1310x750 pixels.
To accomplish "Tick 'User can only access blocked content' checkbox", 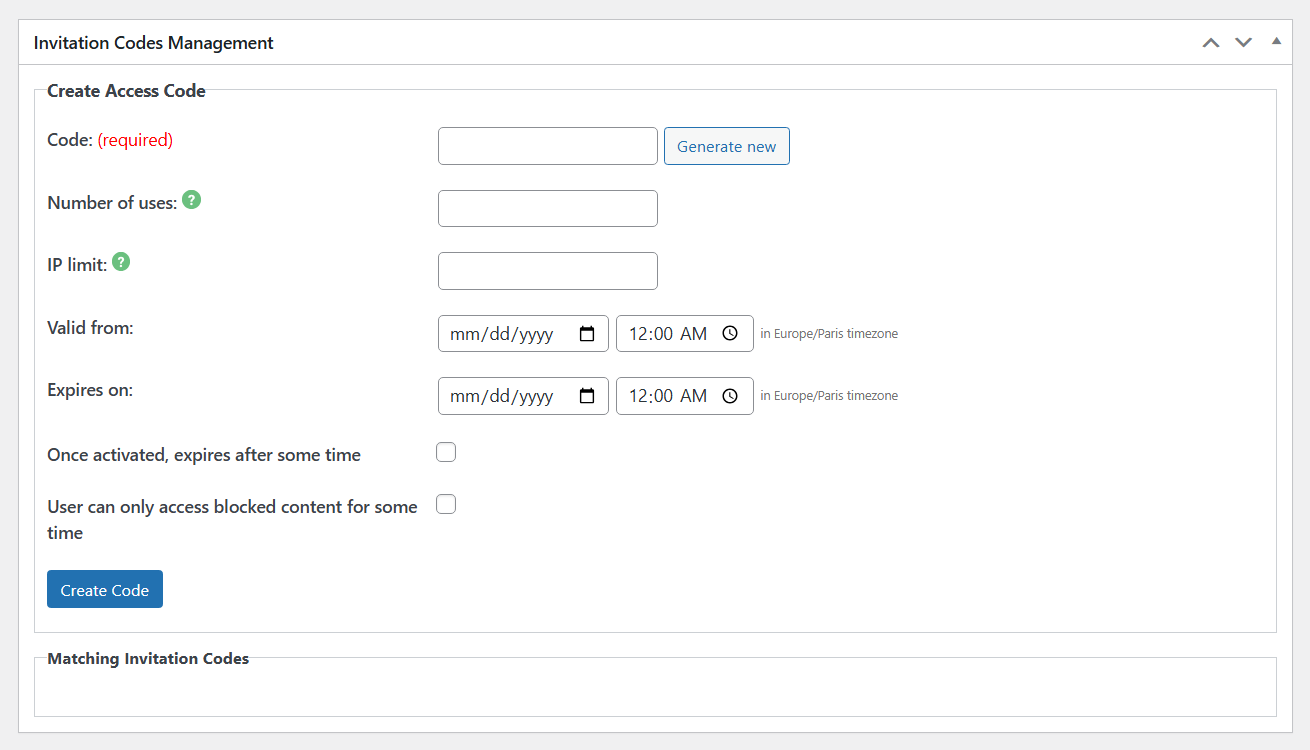I will [x=446, y=504].
